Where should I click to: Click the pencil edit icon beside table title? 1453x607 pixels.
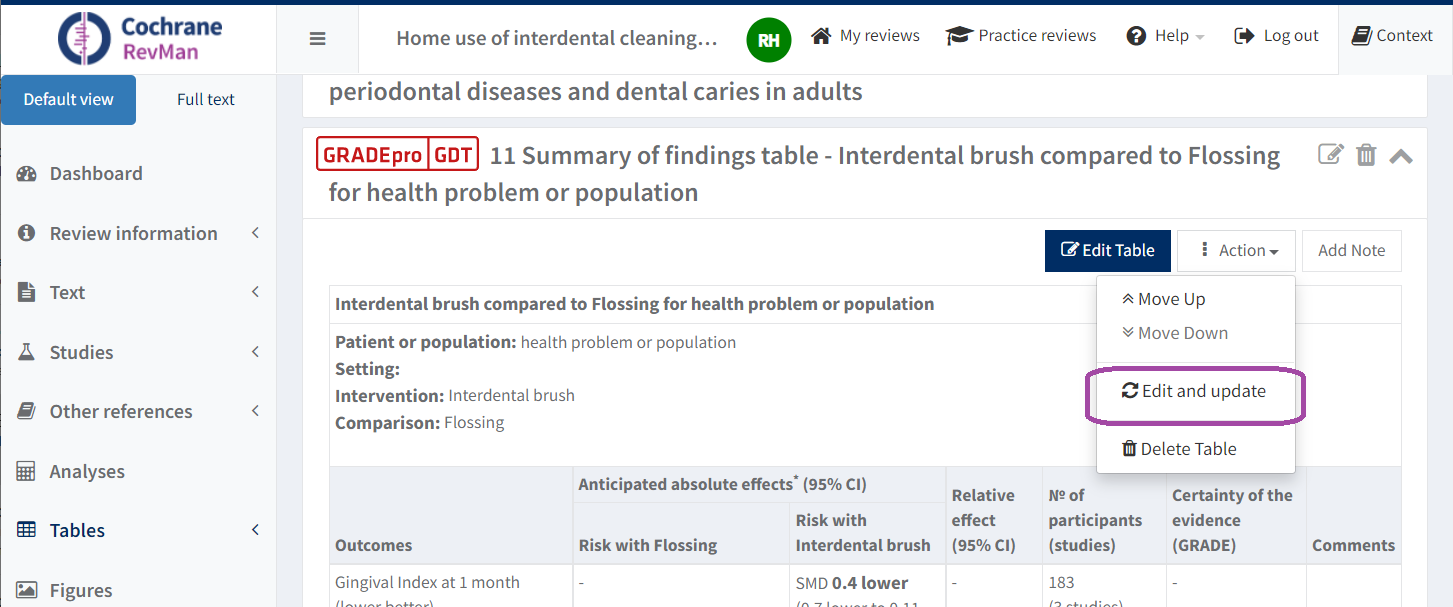pyautogui.click(x=1330, y=155)
